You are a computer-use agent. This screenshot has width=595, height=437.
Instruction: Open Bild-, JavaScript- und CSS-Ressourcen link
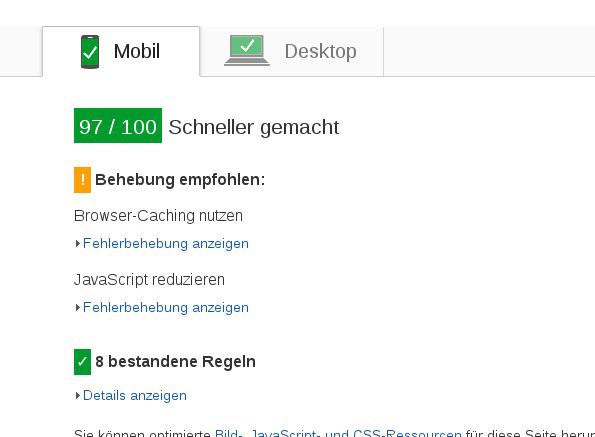coord(338,433)
